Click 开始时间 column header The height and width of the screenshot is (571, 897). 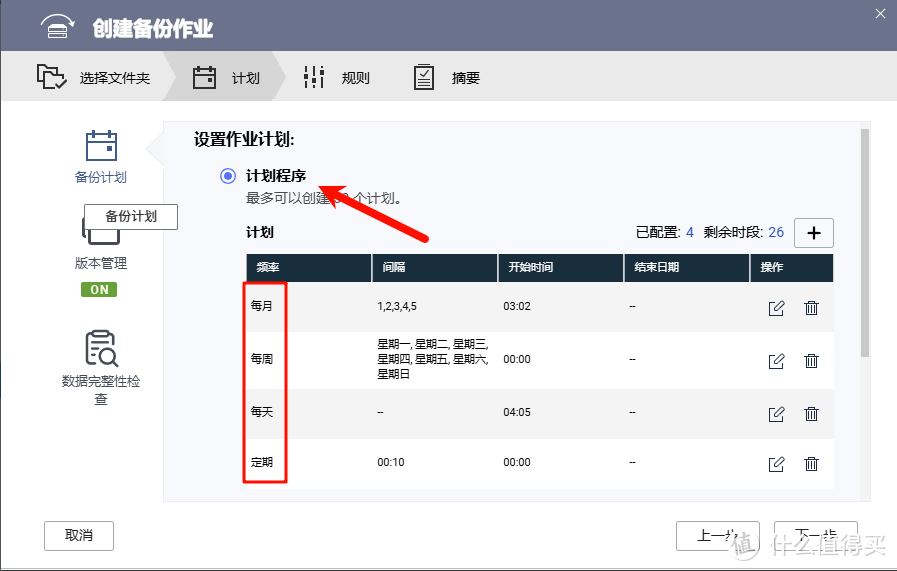pyautogui.click(x=561, y=267)
